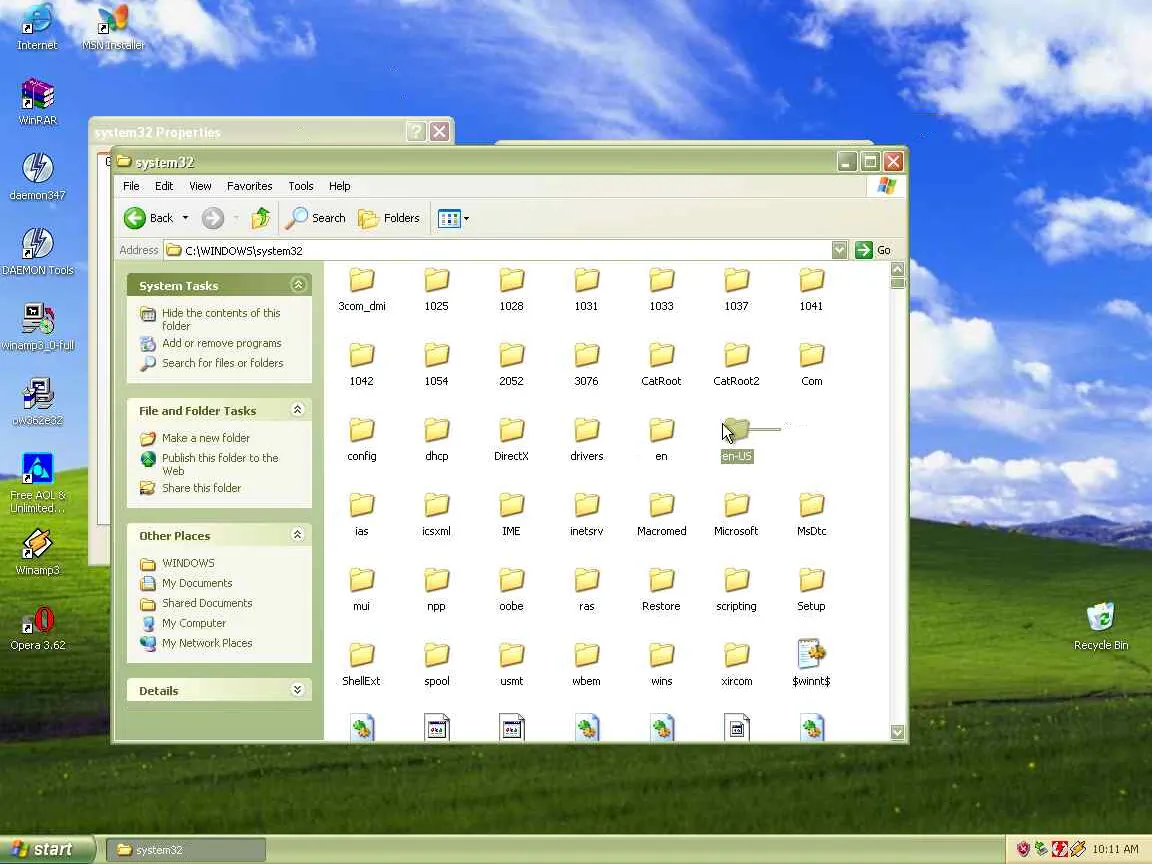Click Hide the contents of this folder
Image resolution: width=1152 pixels, height=864 pixels.
click(221, 320)
